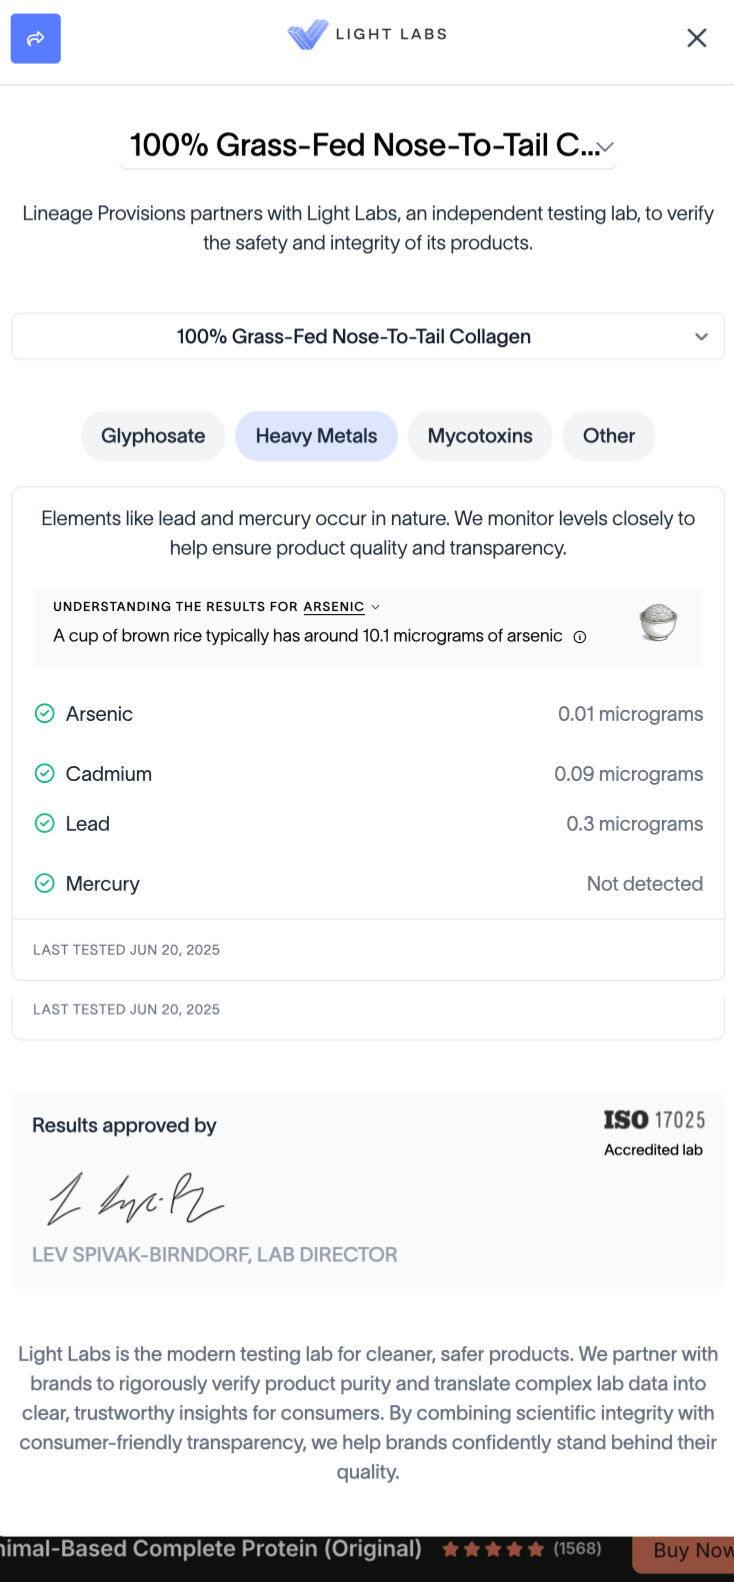The height and width of the screenshot is (1582, 734).
Task: Click the green check icon next to Cadmium
Action: click(x=45, y=774)
